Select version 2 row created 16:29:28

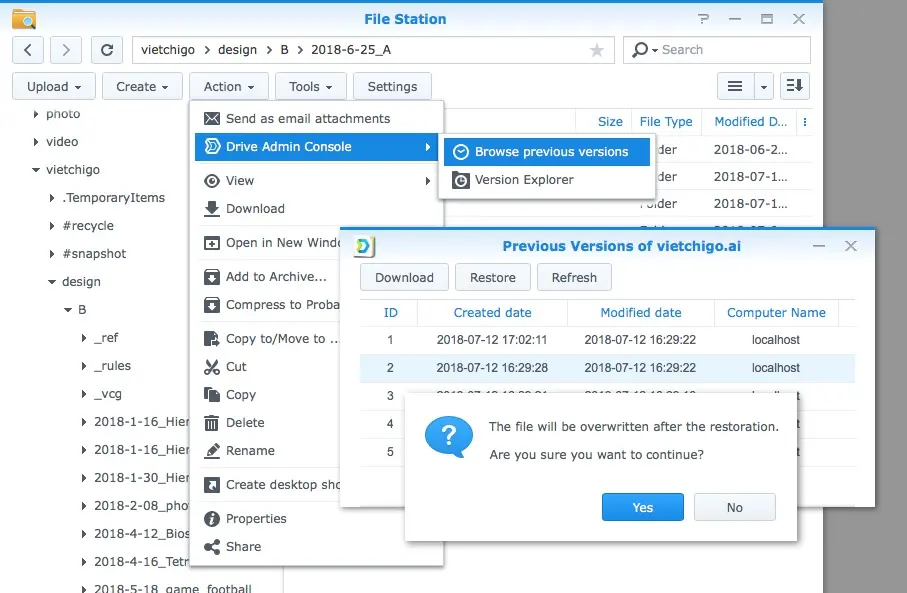pyautogui.click(x=607, y=368)
